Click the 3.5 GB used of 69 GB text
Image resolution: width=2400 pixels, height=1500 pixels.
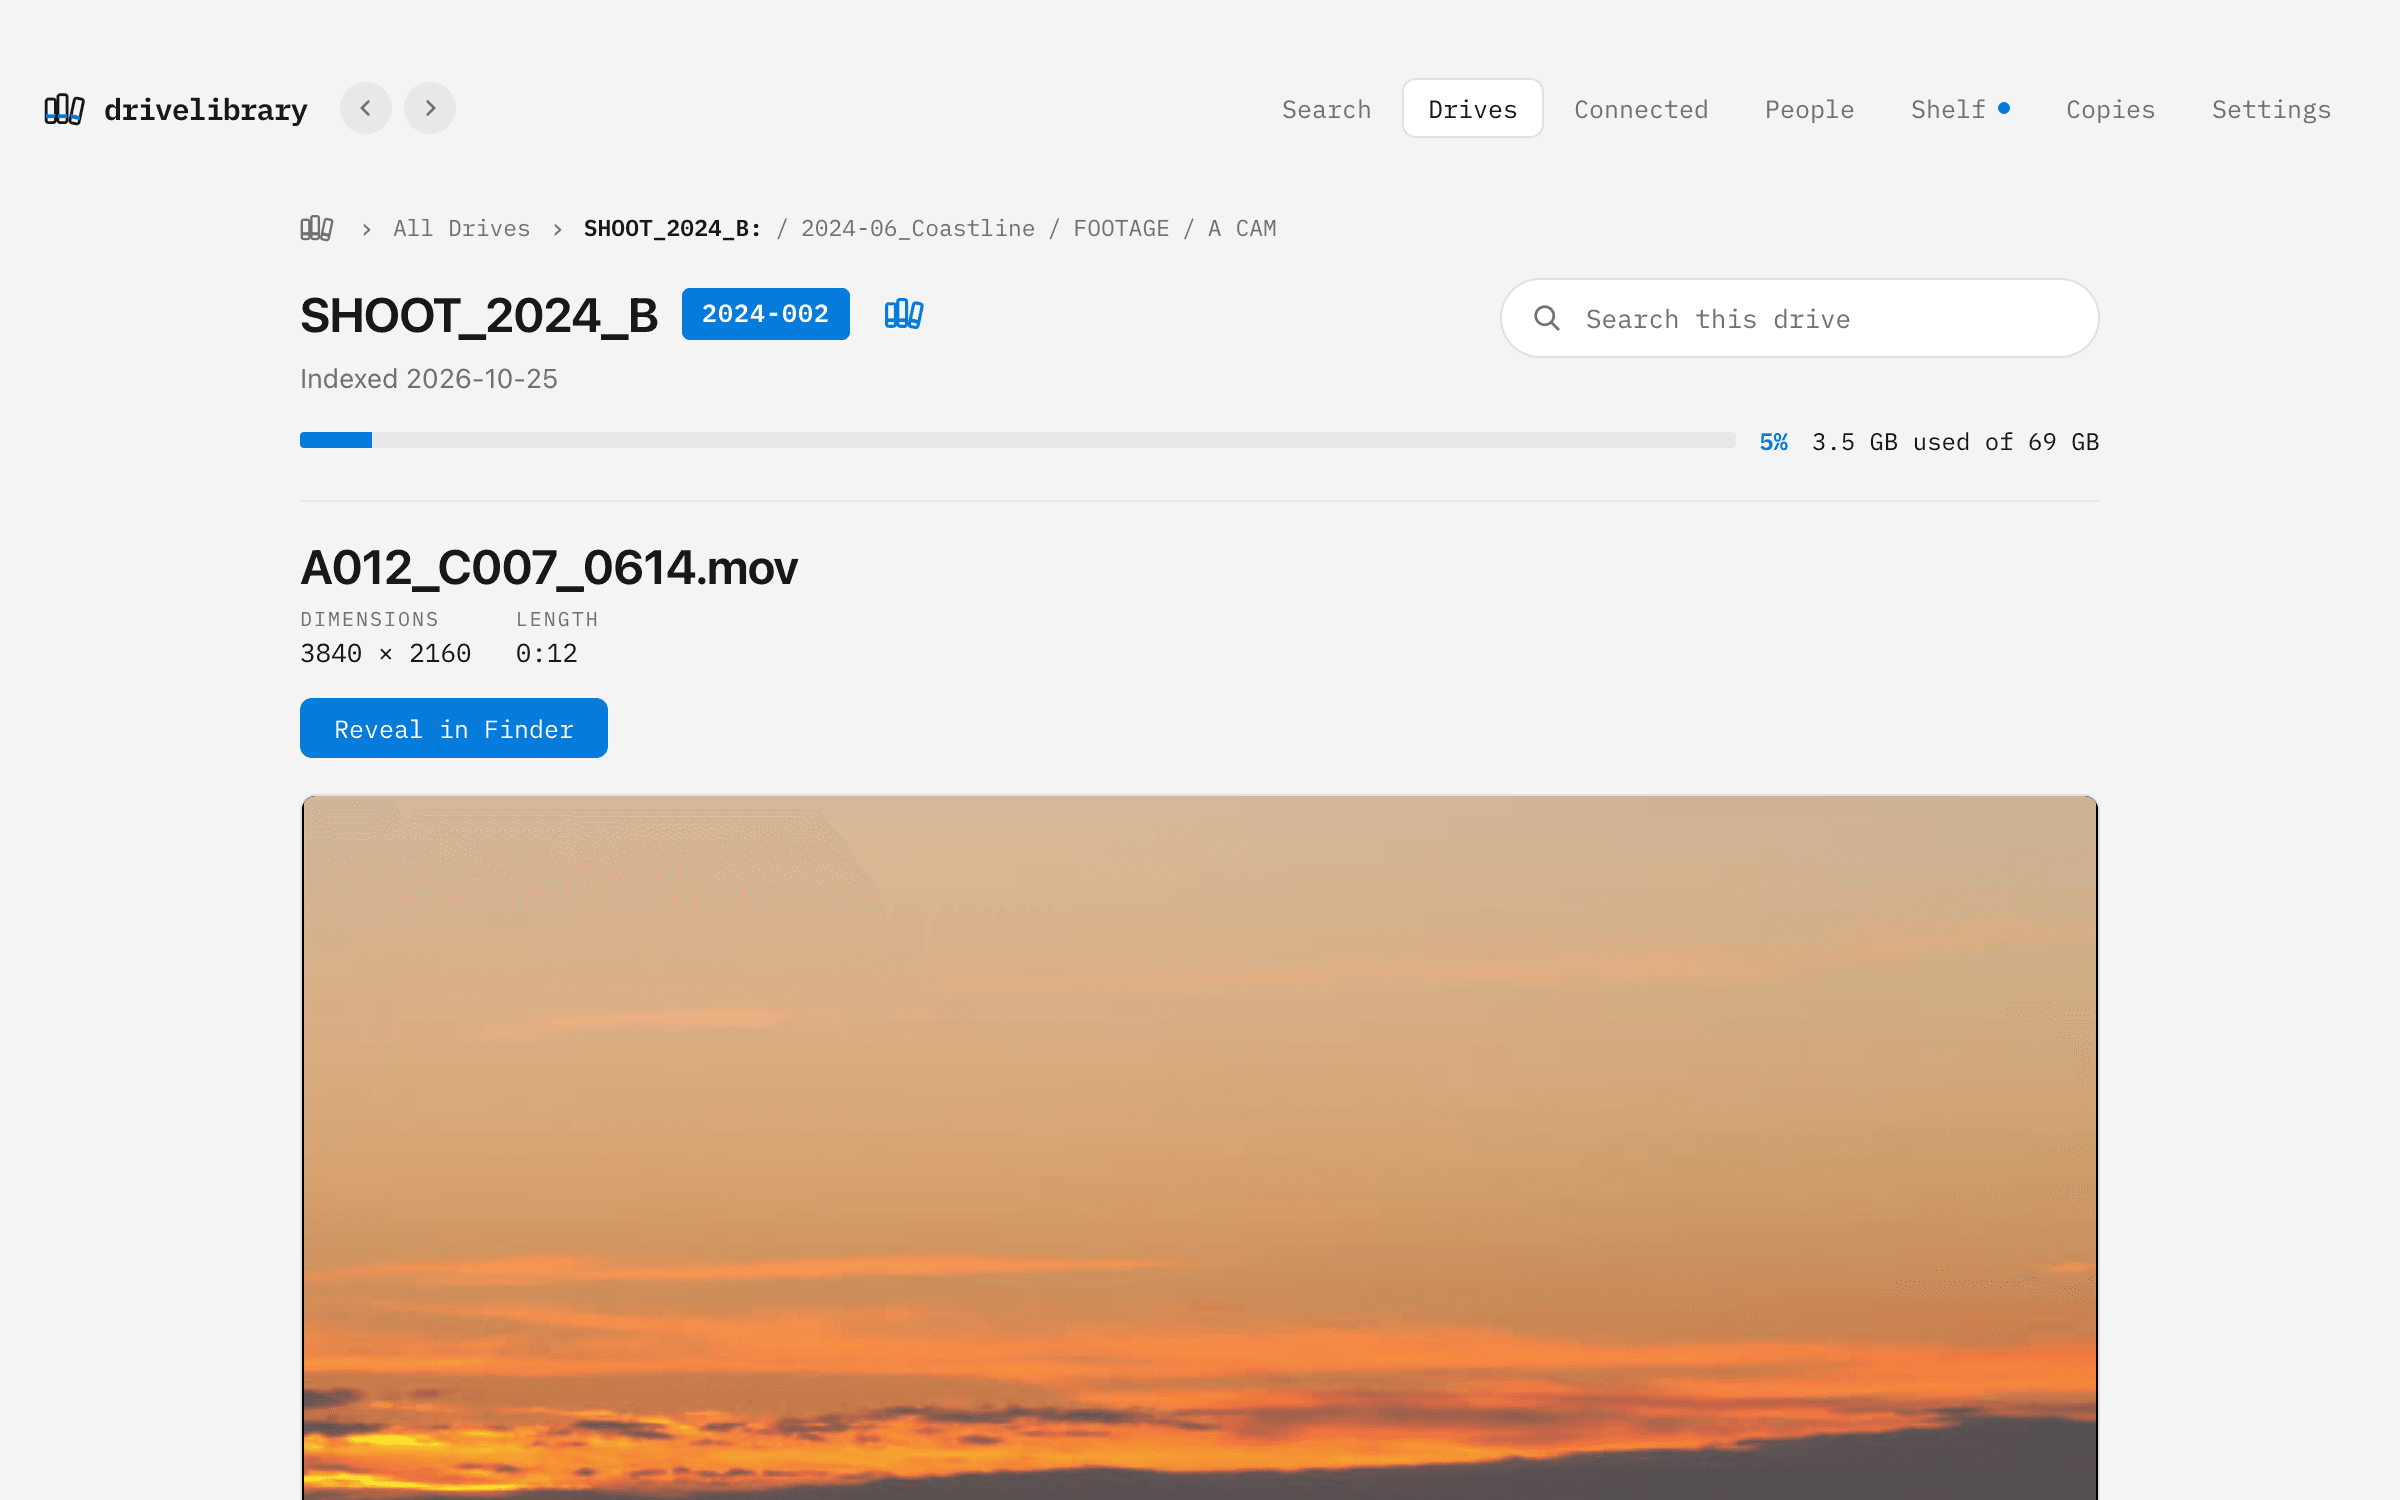click(1955, 442)
